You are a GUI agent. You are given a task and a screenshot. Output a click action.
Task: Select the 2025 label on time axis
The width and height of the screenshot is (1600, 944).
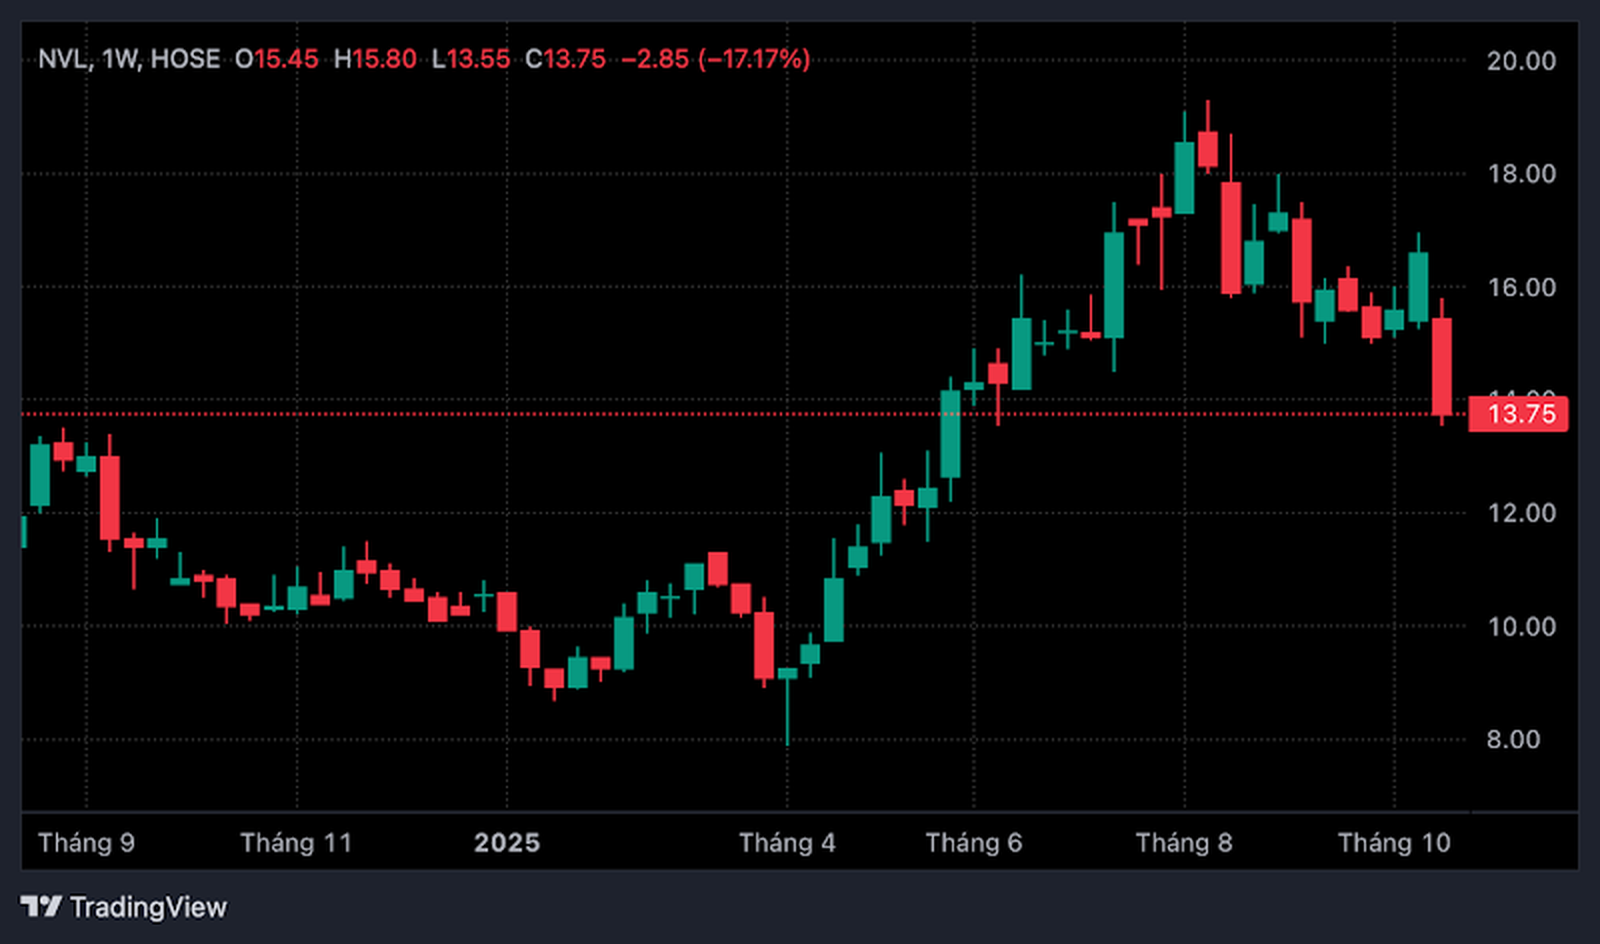[x=507, y=843]
